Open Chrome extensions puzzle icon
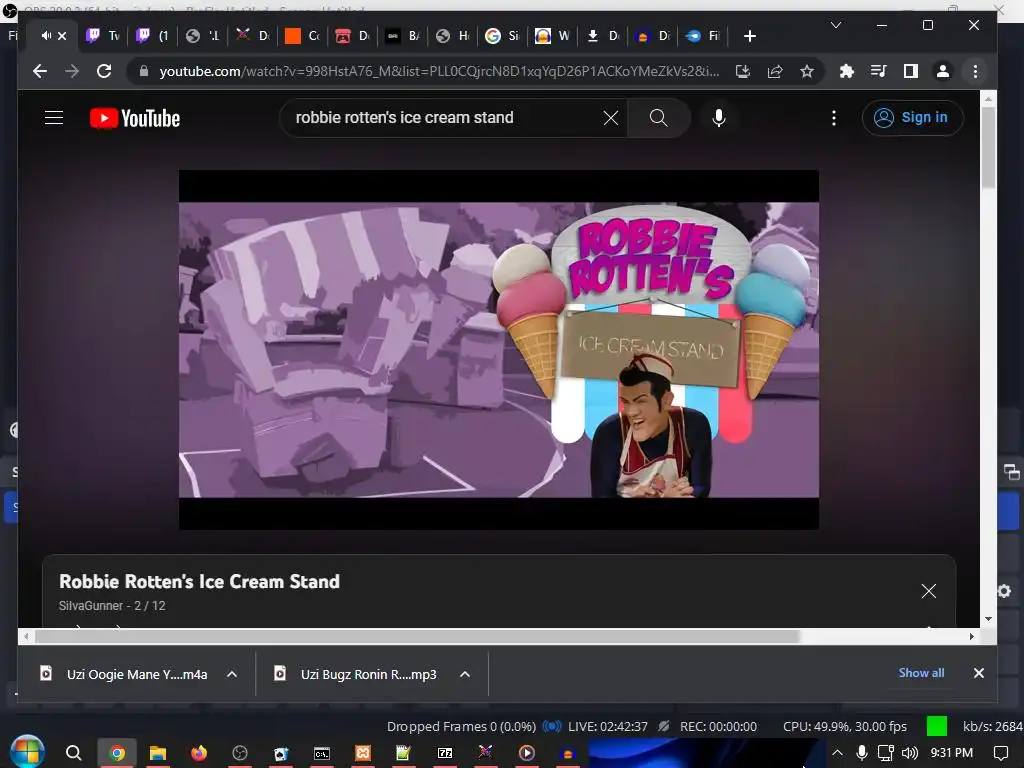 tap(846, 71)
